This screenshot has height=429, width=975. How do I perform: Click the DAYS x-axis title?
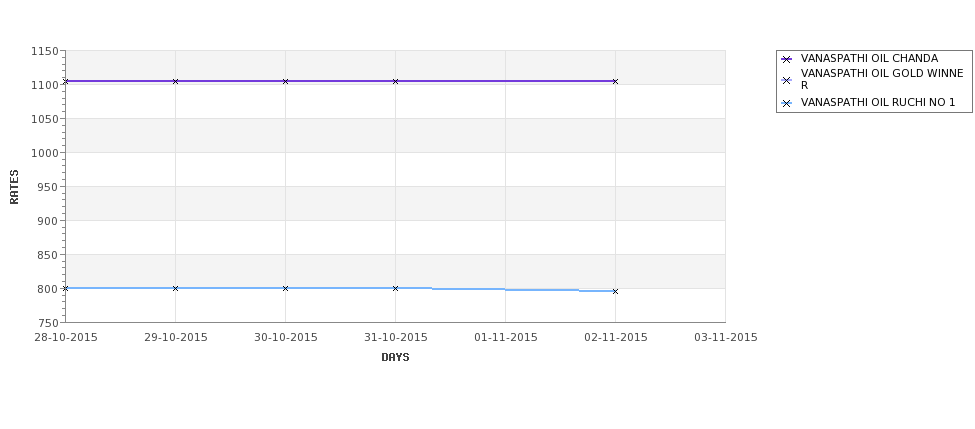pyautogui.click(x=395, y=358)
